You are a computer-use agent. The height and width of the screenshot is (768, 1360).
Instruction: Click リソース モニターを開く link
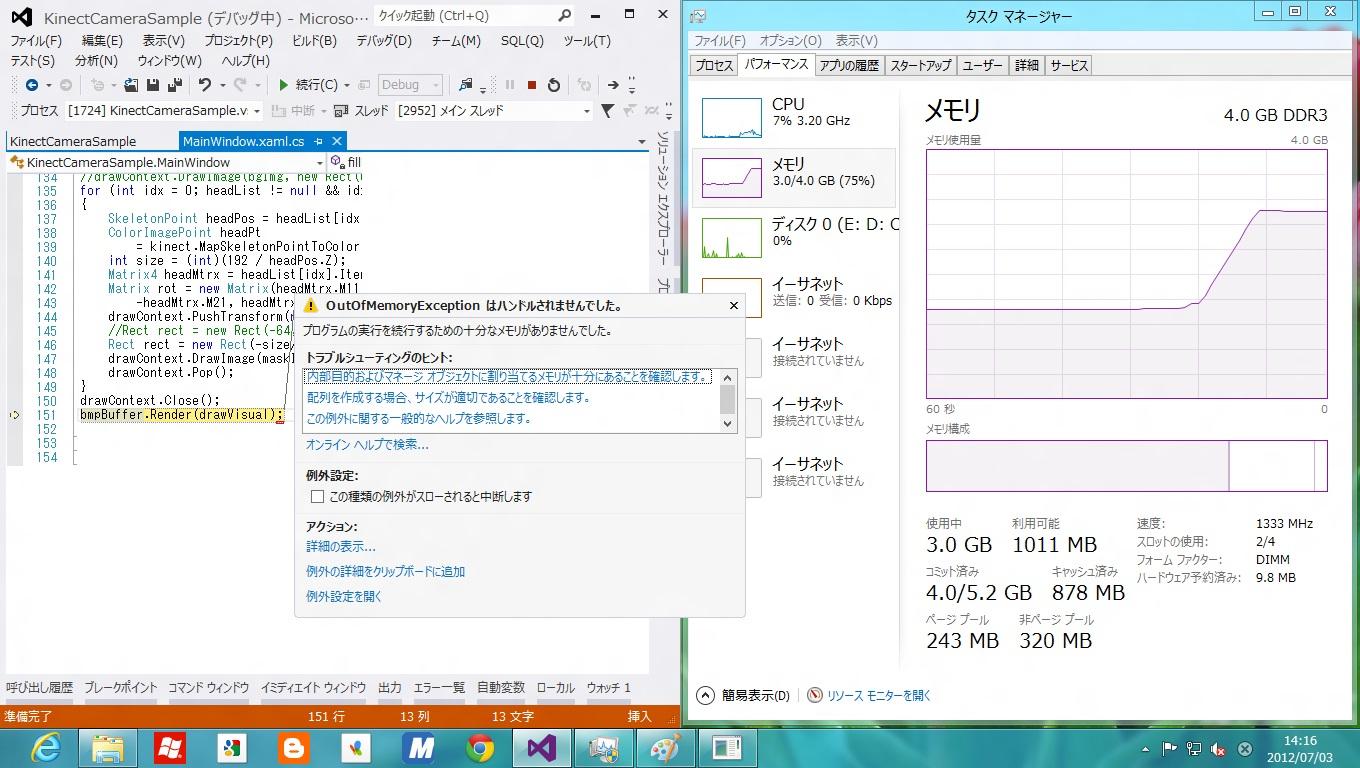pyautogui.click(x=878, y=695)
